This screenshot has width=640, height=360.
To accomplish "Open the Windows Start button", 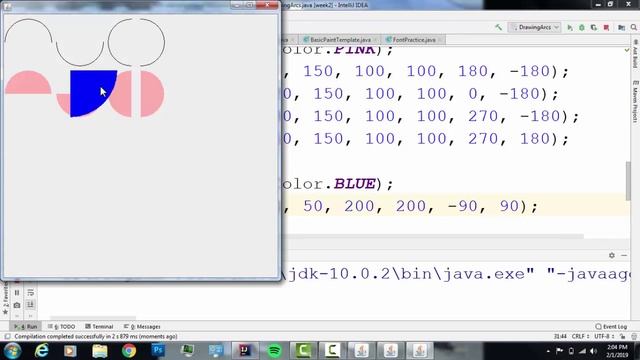I will tap(12, 351).
